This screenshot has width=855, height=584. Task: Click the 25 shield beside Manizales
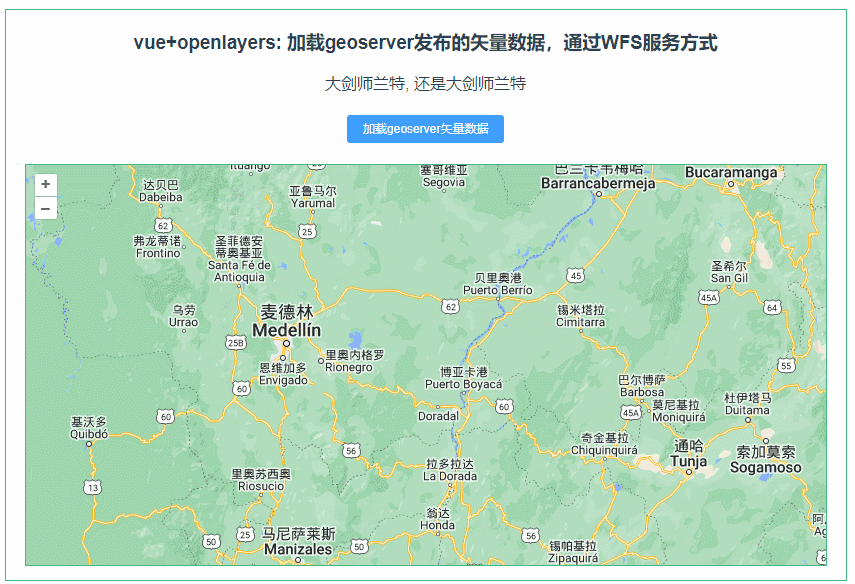(245, 534)
